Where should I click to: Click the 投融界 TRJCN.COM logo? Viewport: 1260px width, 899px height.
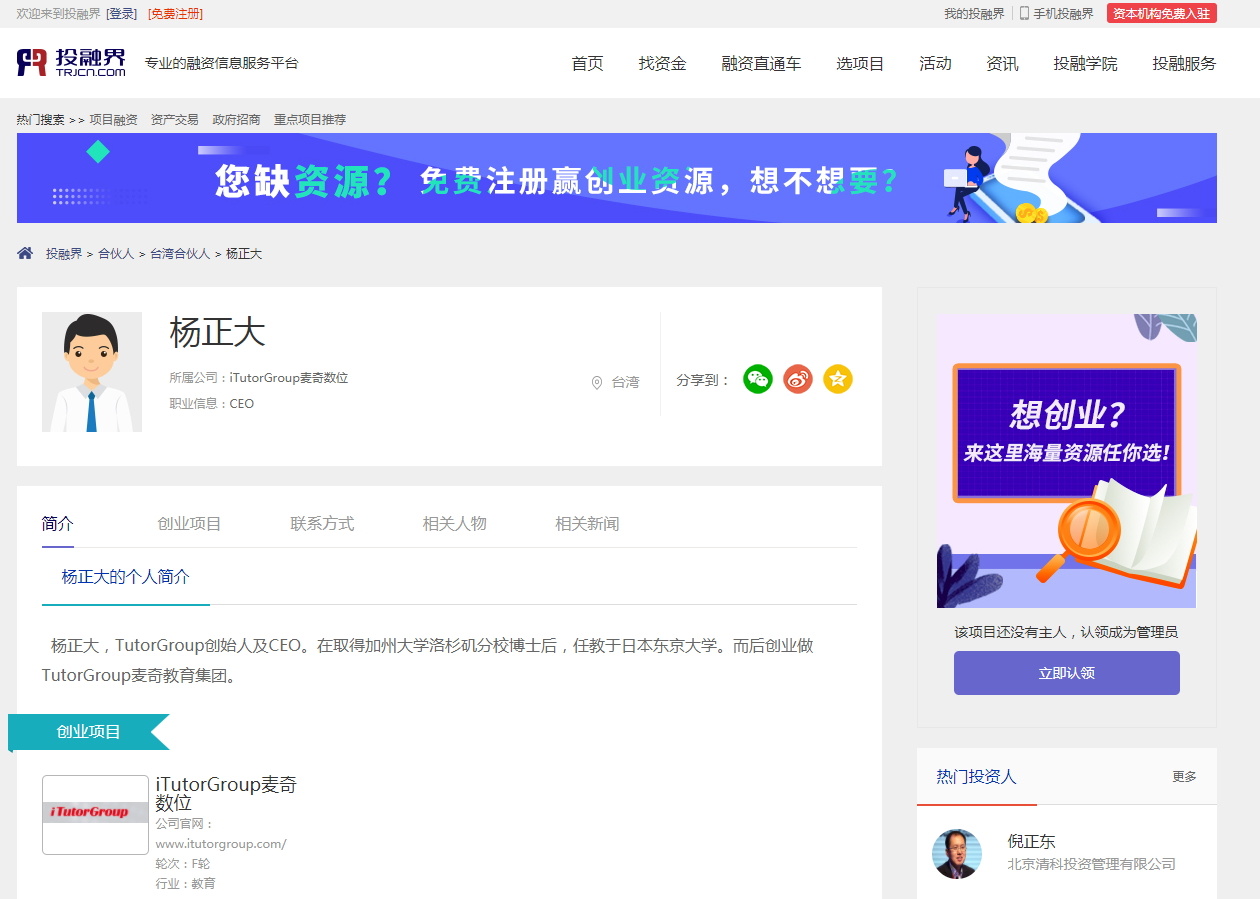(x=72, y=63)
